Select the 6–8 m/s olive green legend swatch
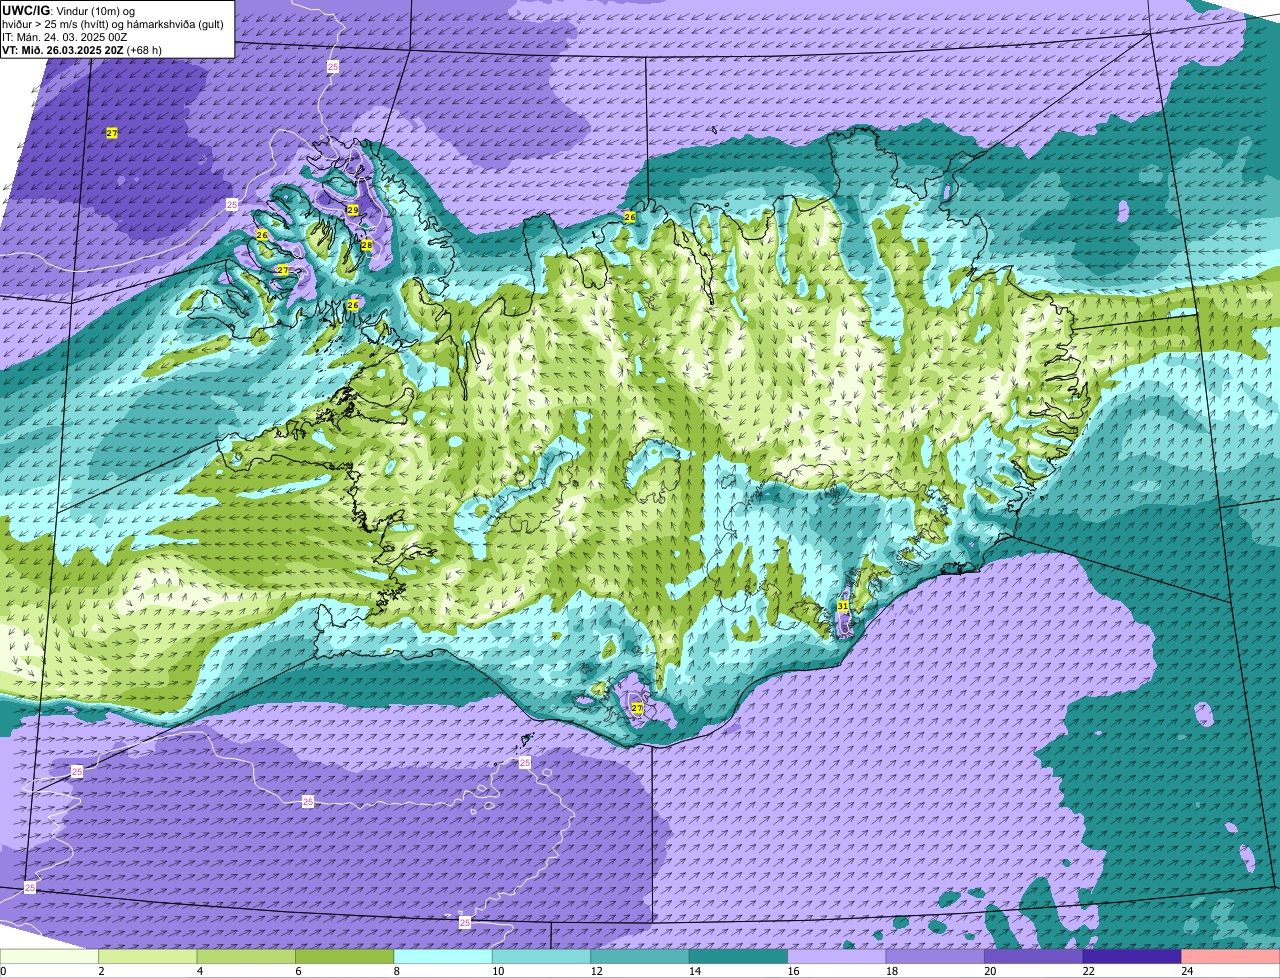1280x978 pixels. pyautogui.click(x=345, y=956)
